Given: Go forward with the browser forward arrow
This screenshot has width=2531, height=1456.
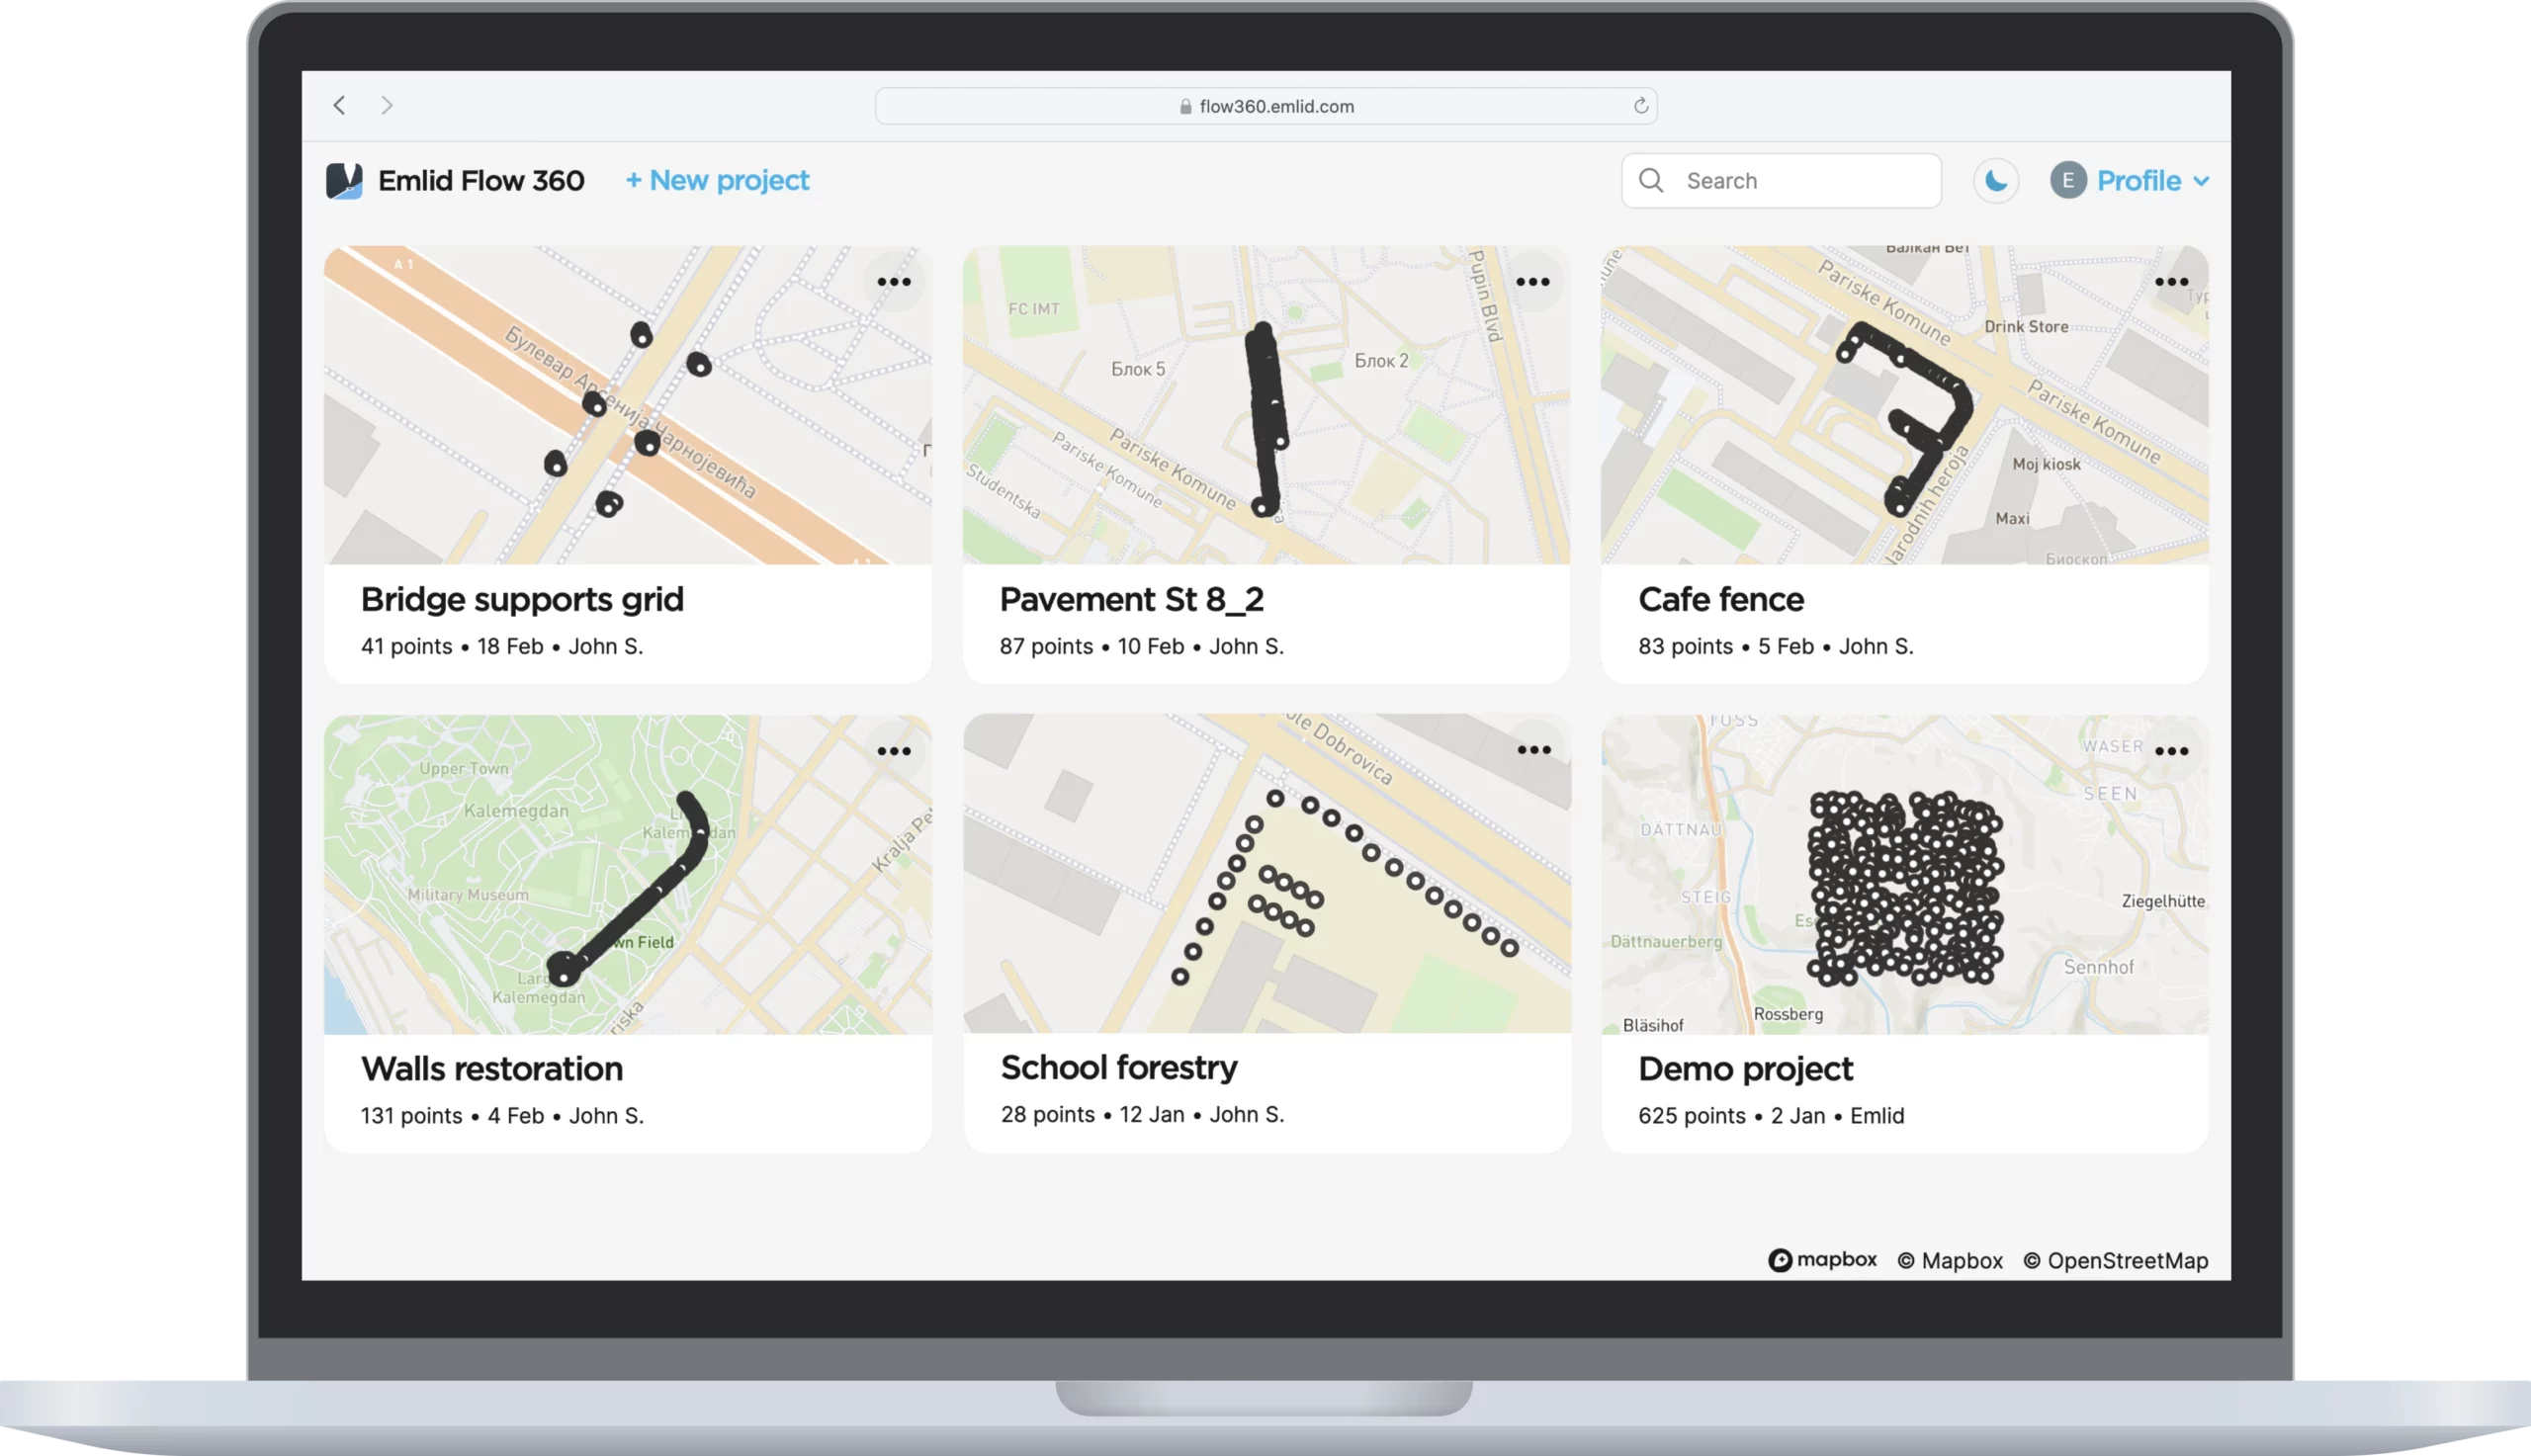Looking at the screenshot, I should (x=387, y=106).
